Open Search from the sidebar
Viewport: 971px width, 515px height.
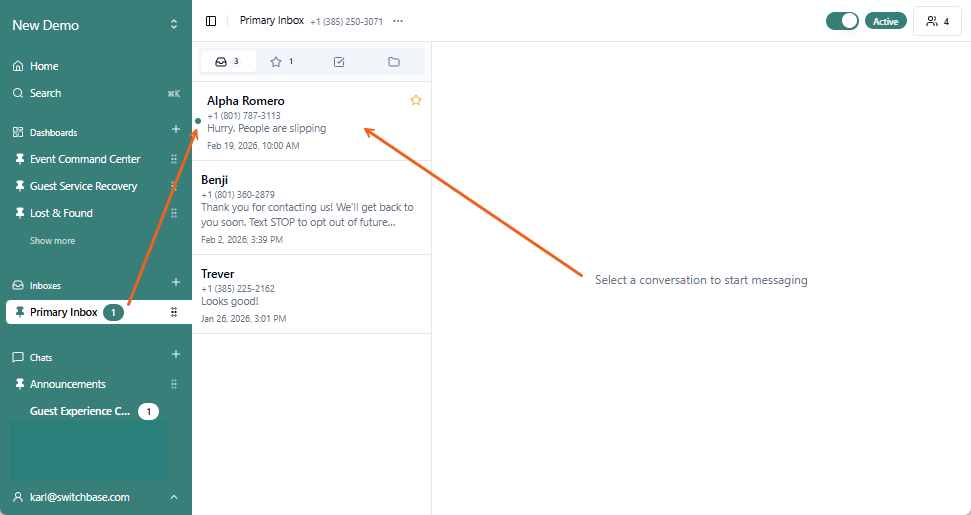(45, 93)
